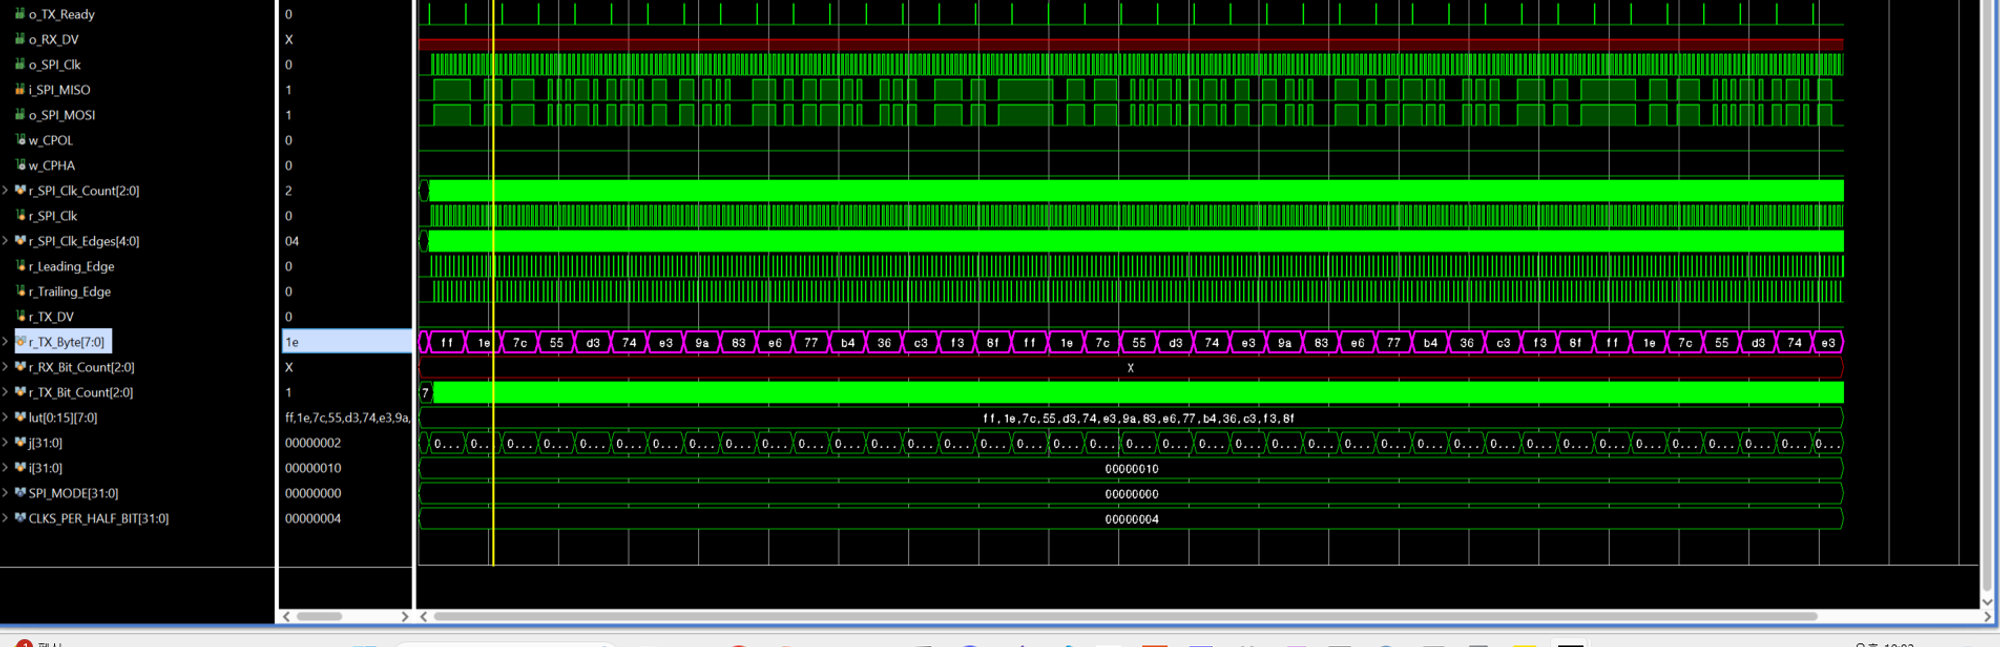This screenshot has width=2000, height=647.
Task: Click the j[31:0] integer icon
Action: [20, 443]
